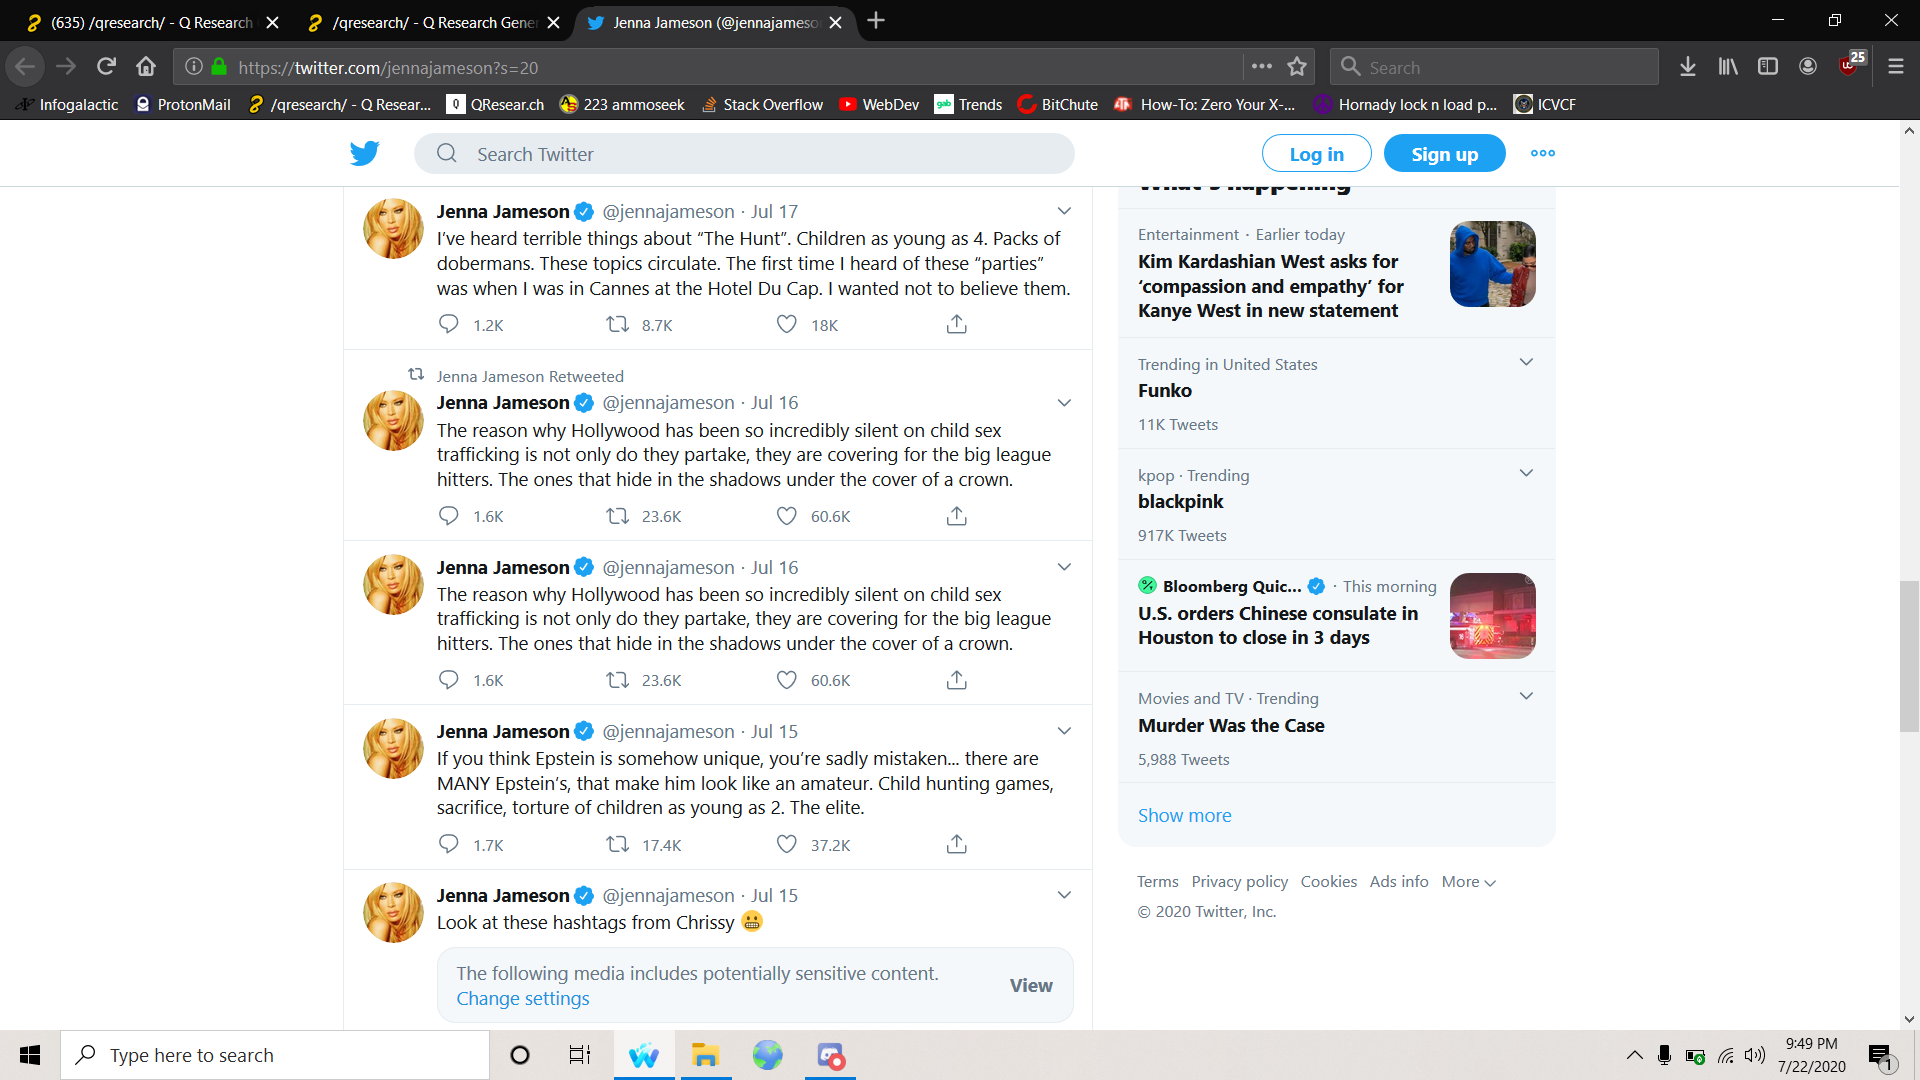Open the Murder Was the Case trend
The height and width of the screenshot is (1080, 1920).
1231,725
